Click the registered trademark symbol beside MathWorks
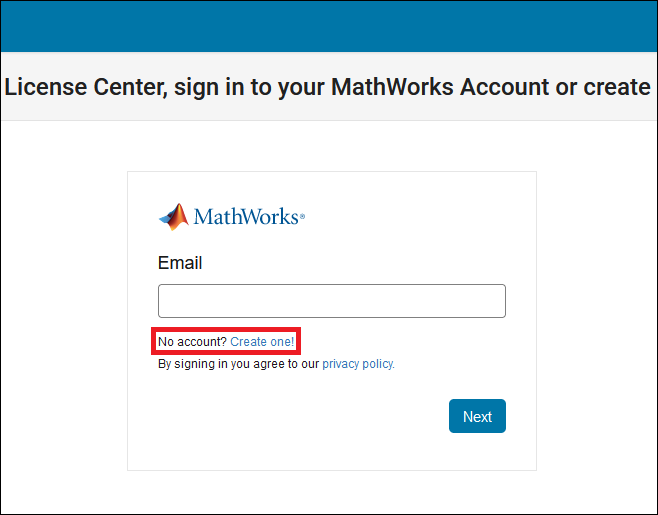658x515 pixels. click(x=302, y=215)
